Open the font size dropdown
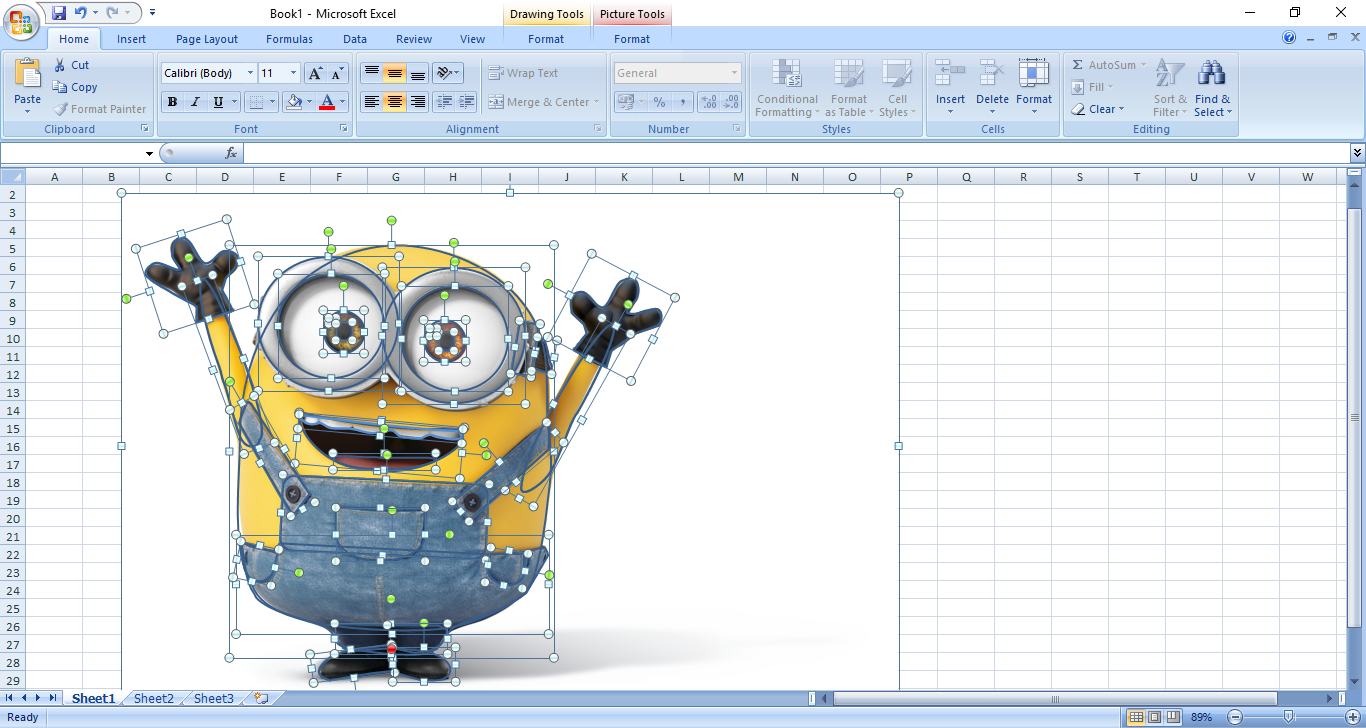 click(x=293, y=73)
